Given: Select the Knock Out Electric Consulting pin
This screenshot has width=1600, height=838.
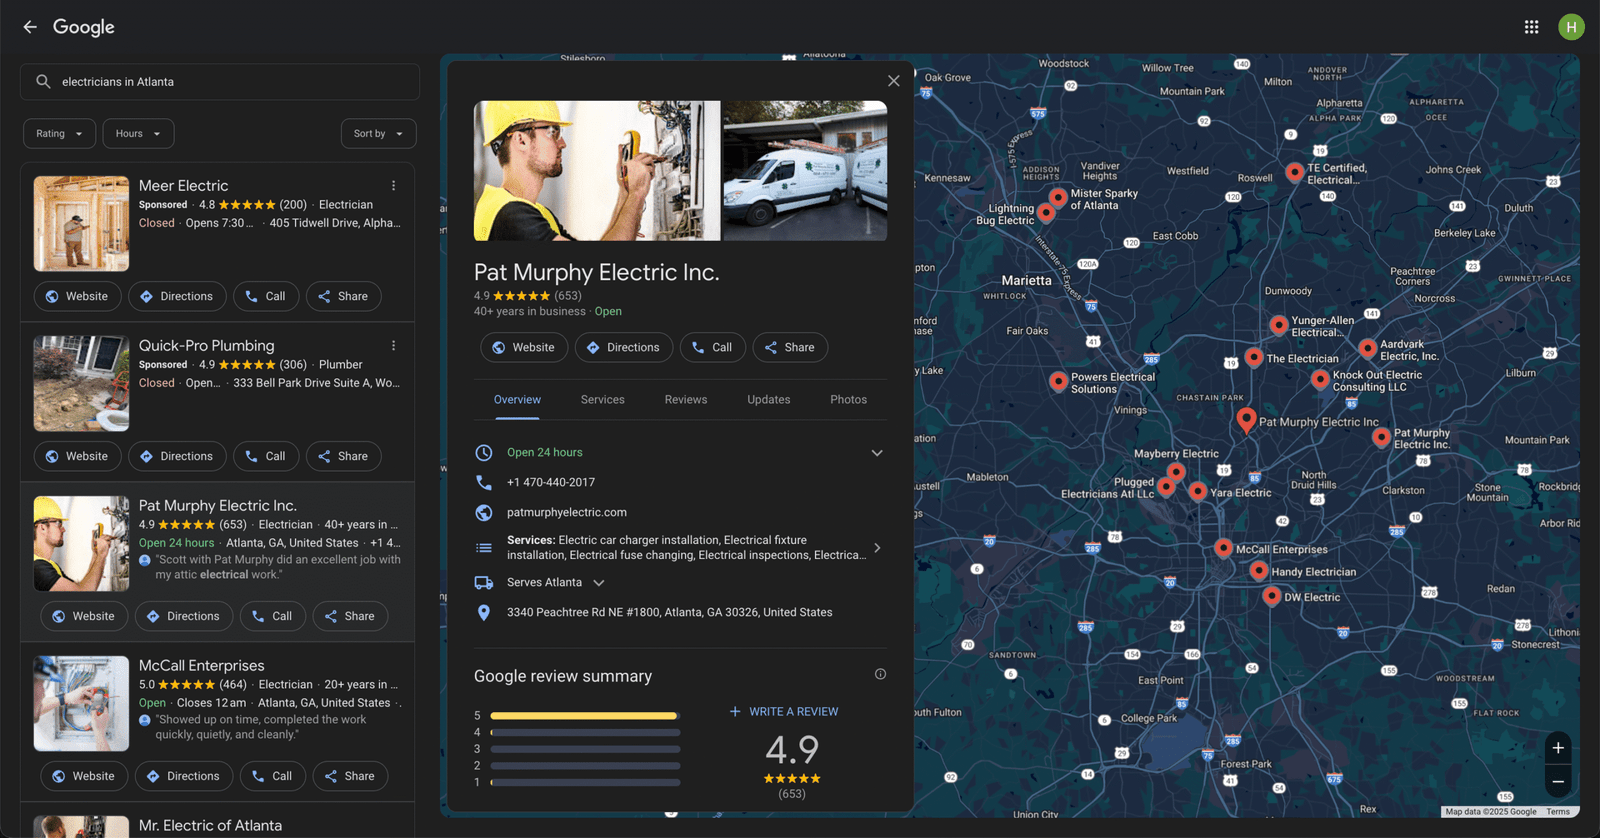Looking at the screenshot, I should click(1320, 379).
